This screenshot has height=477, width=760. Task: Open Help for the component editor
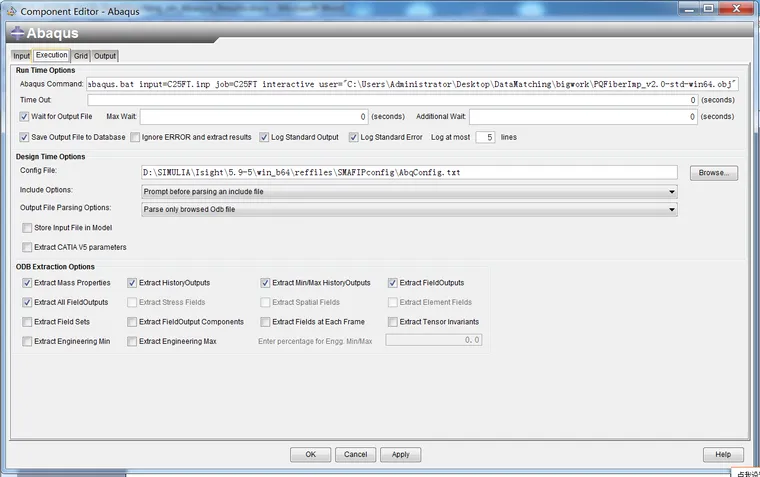click(x=723, y=455)
